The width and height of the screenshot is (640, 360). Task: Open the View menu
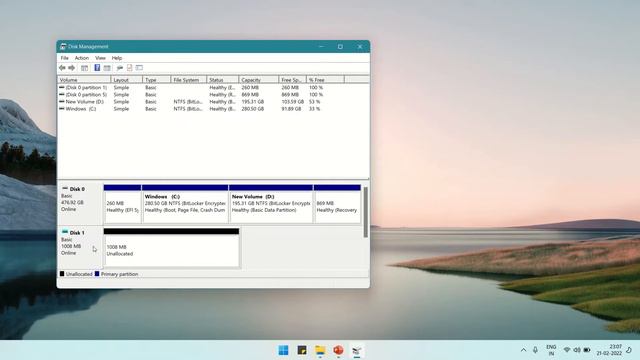(x=100, y=58)
